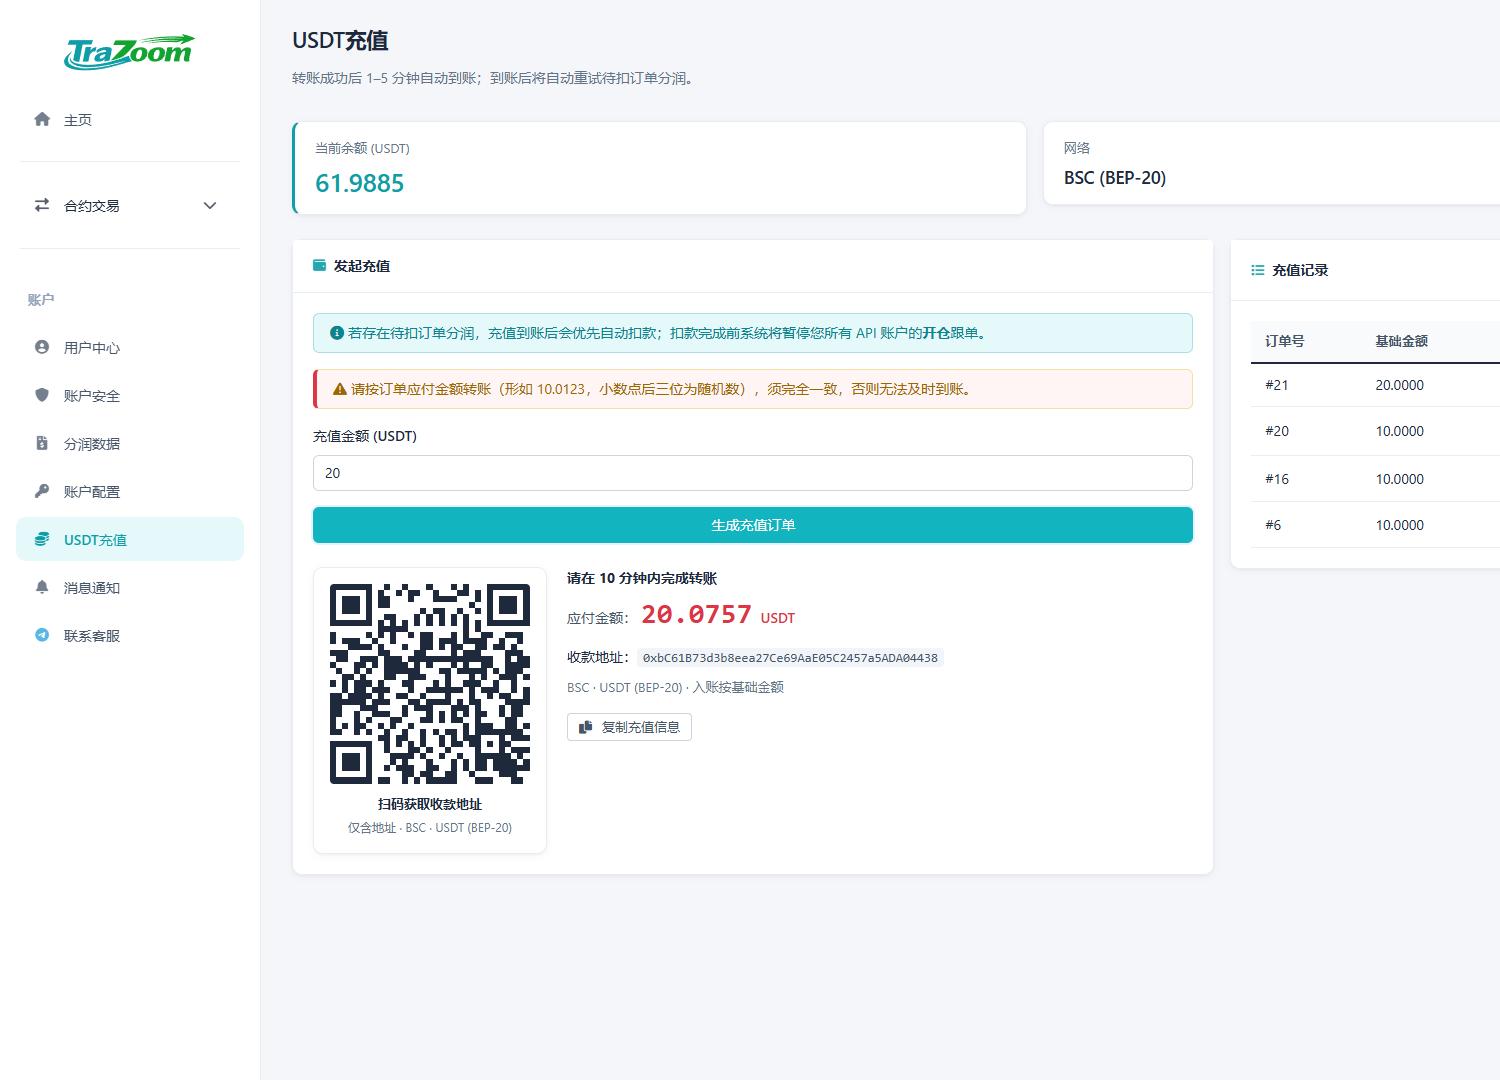This screenshot has width=1500, height=1080.
Task: Click the USDT充值 page heading
Action: pos(340,40)
